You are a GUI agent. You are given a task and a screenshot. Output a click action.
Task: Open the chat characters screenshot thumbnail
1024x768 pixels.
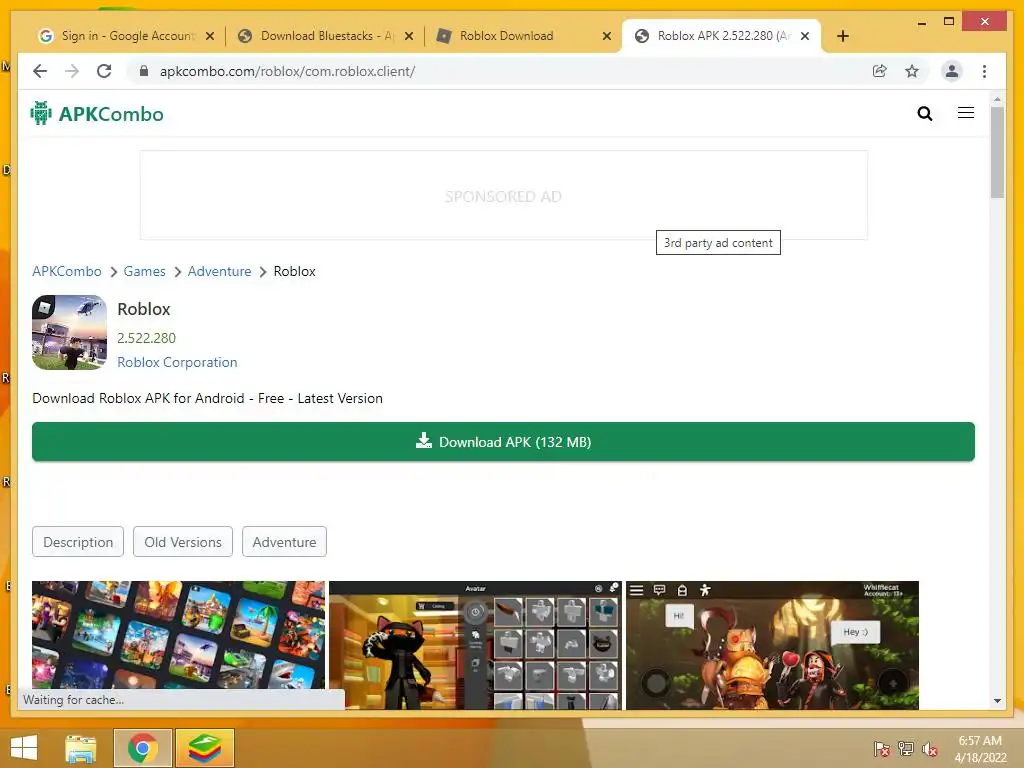772,645
